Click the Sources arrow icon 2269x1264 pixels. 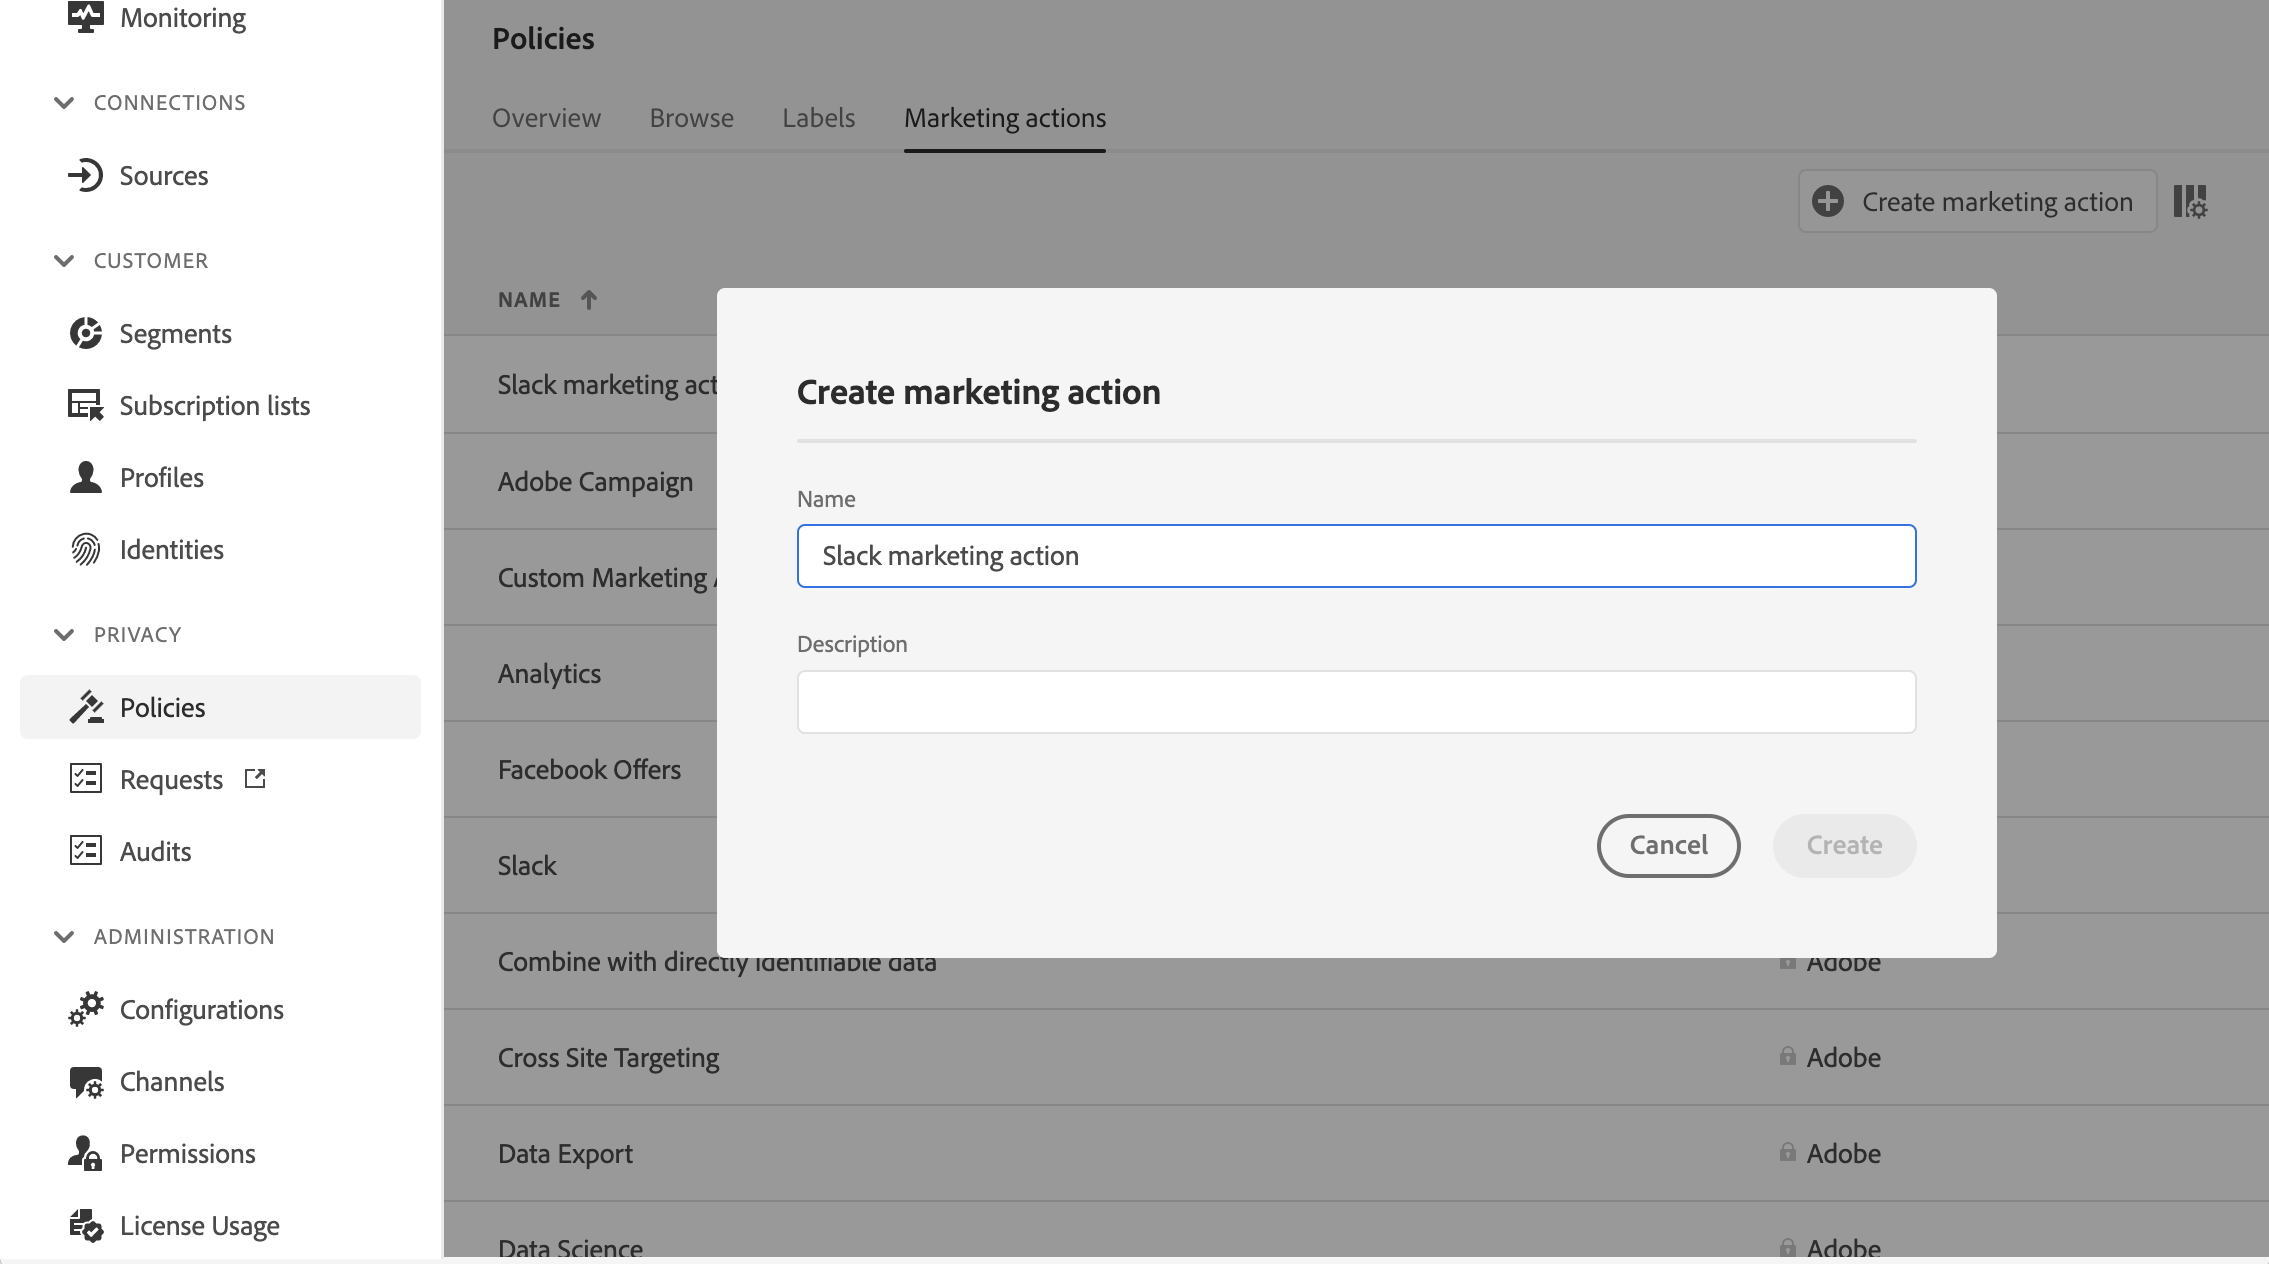pyautogui.click(x=86, y=175)
